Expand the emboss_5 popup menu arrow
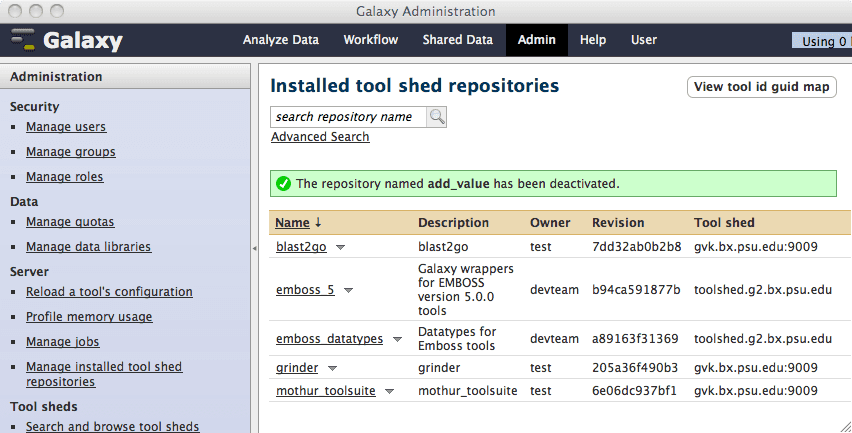The width and height of the screenshot is (852, 433). pos(349,290)
